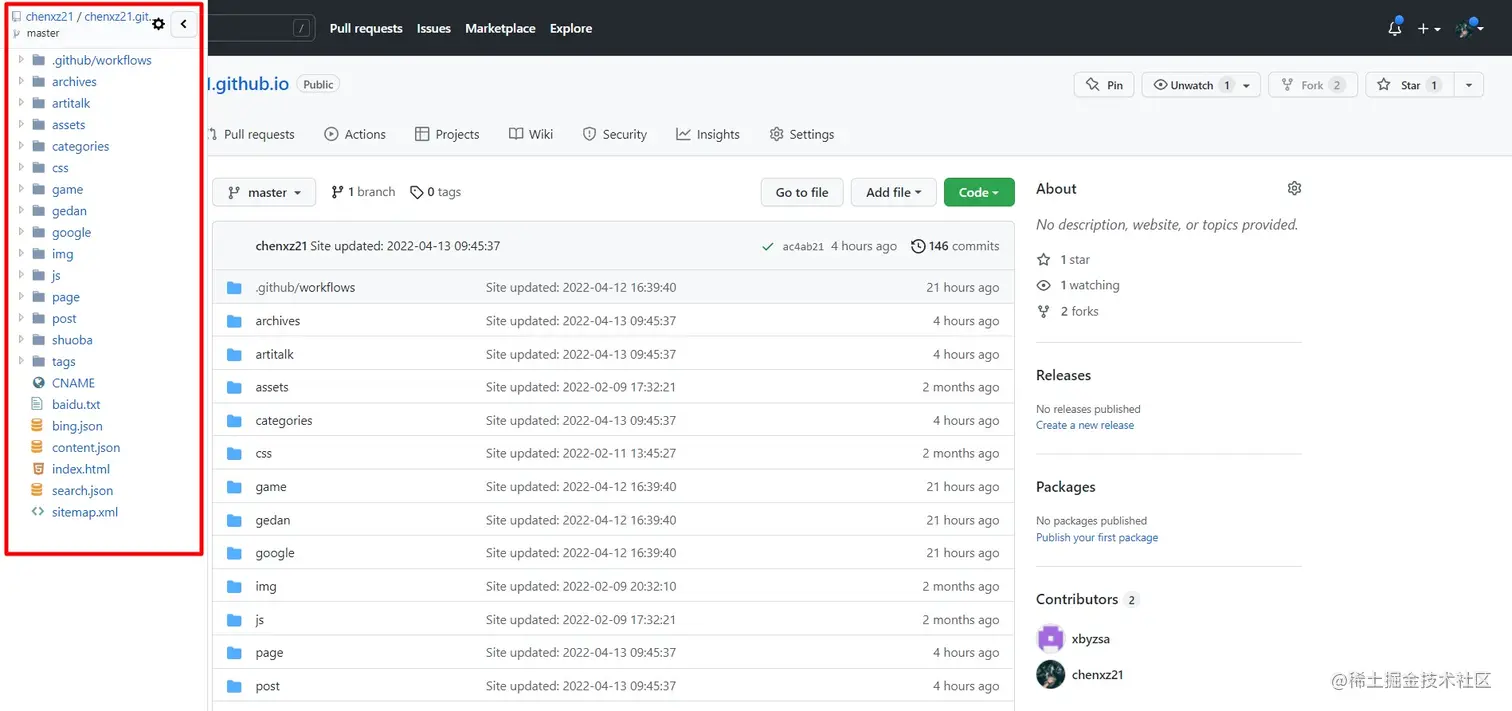Expand the artitalk folder in the sidebar tree
1512x711 pixels.
(21, 103)
